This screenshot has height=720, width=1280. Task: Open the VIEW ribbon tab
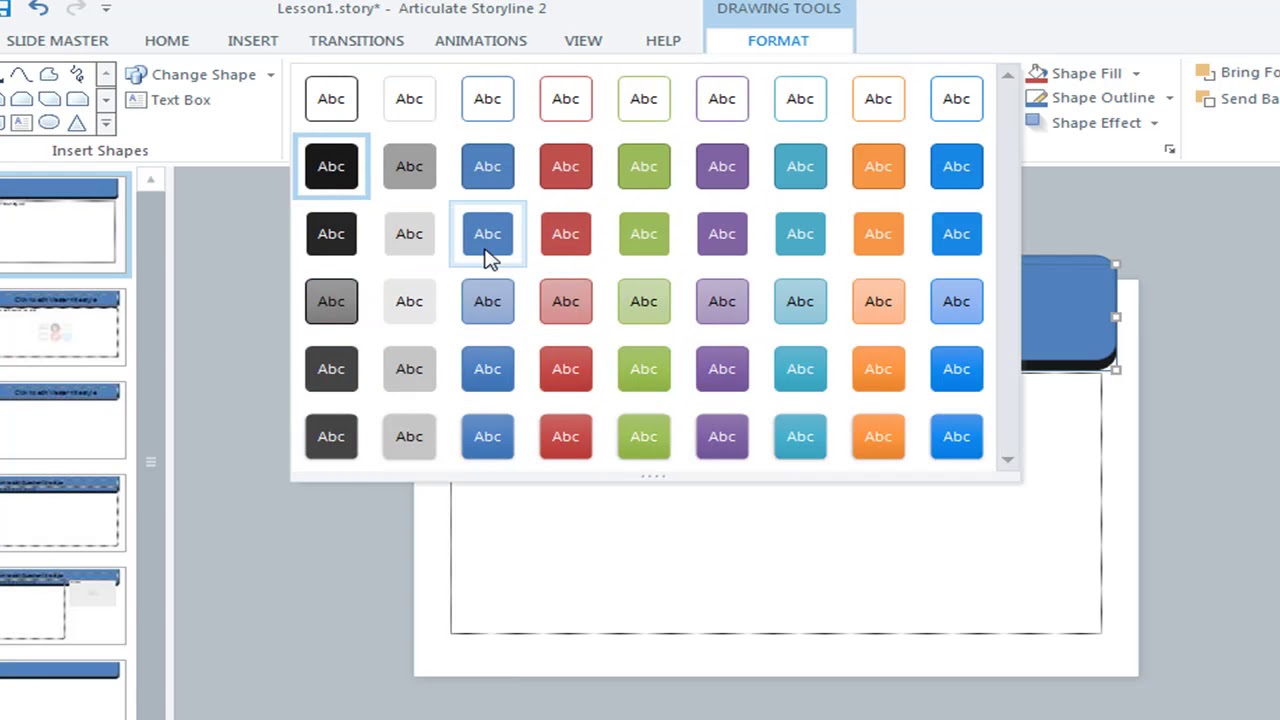[583, 41]
